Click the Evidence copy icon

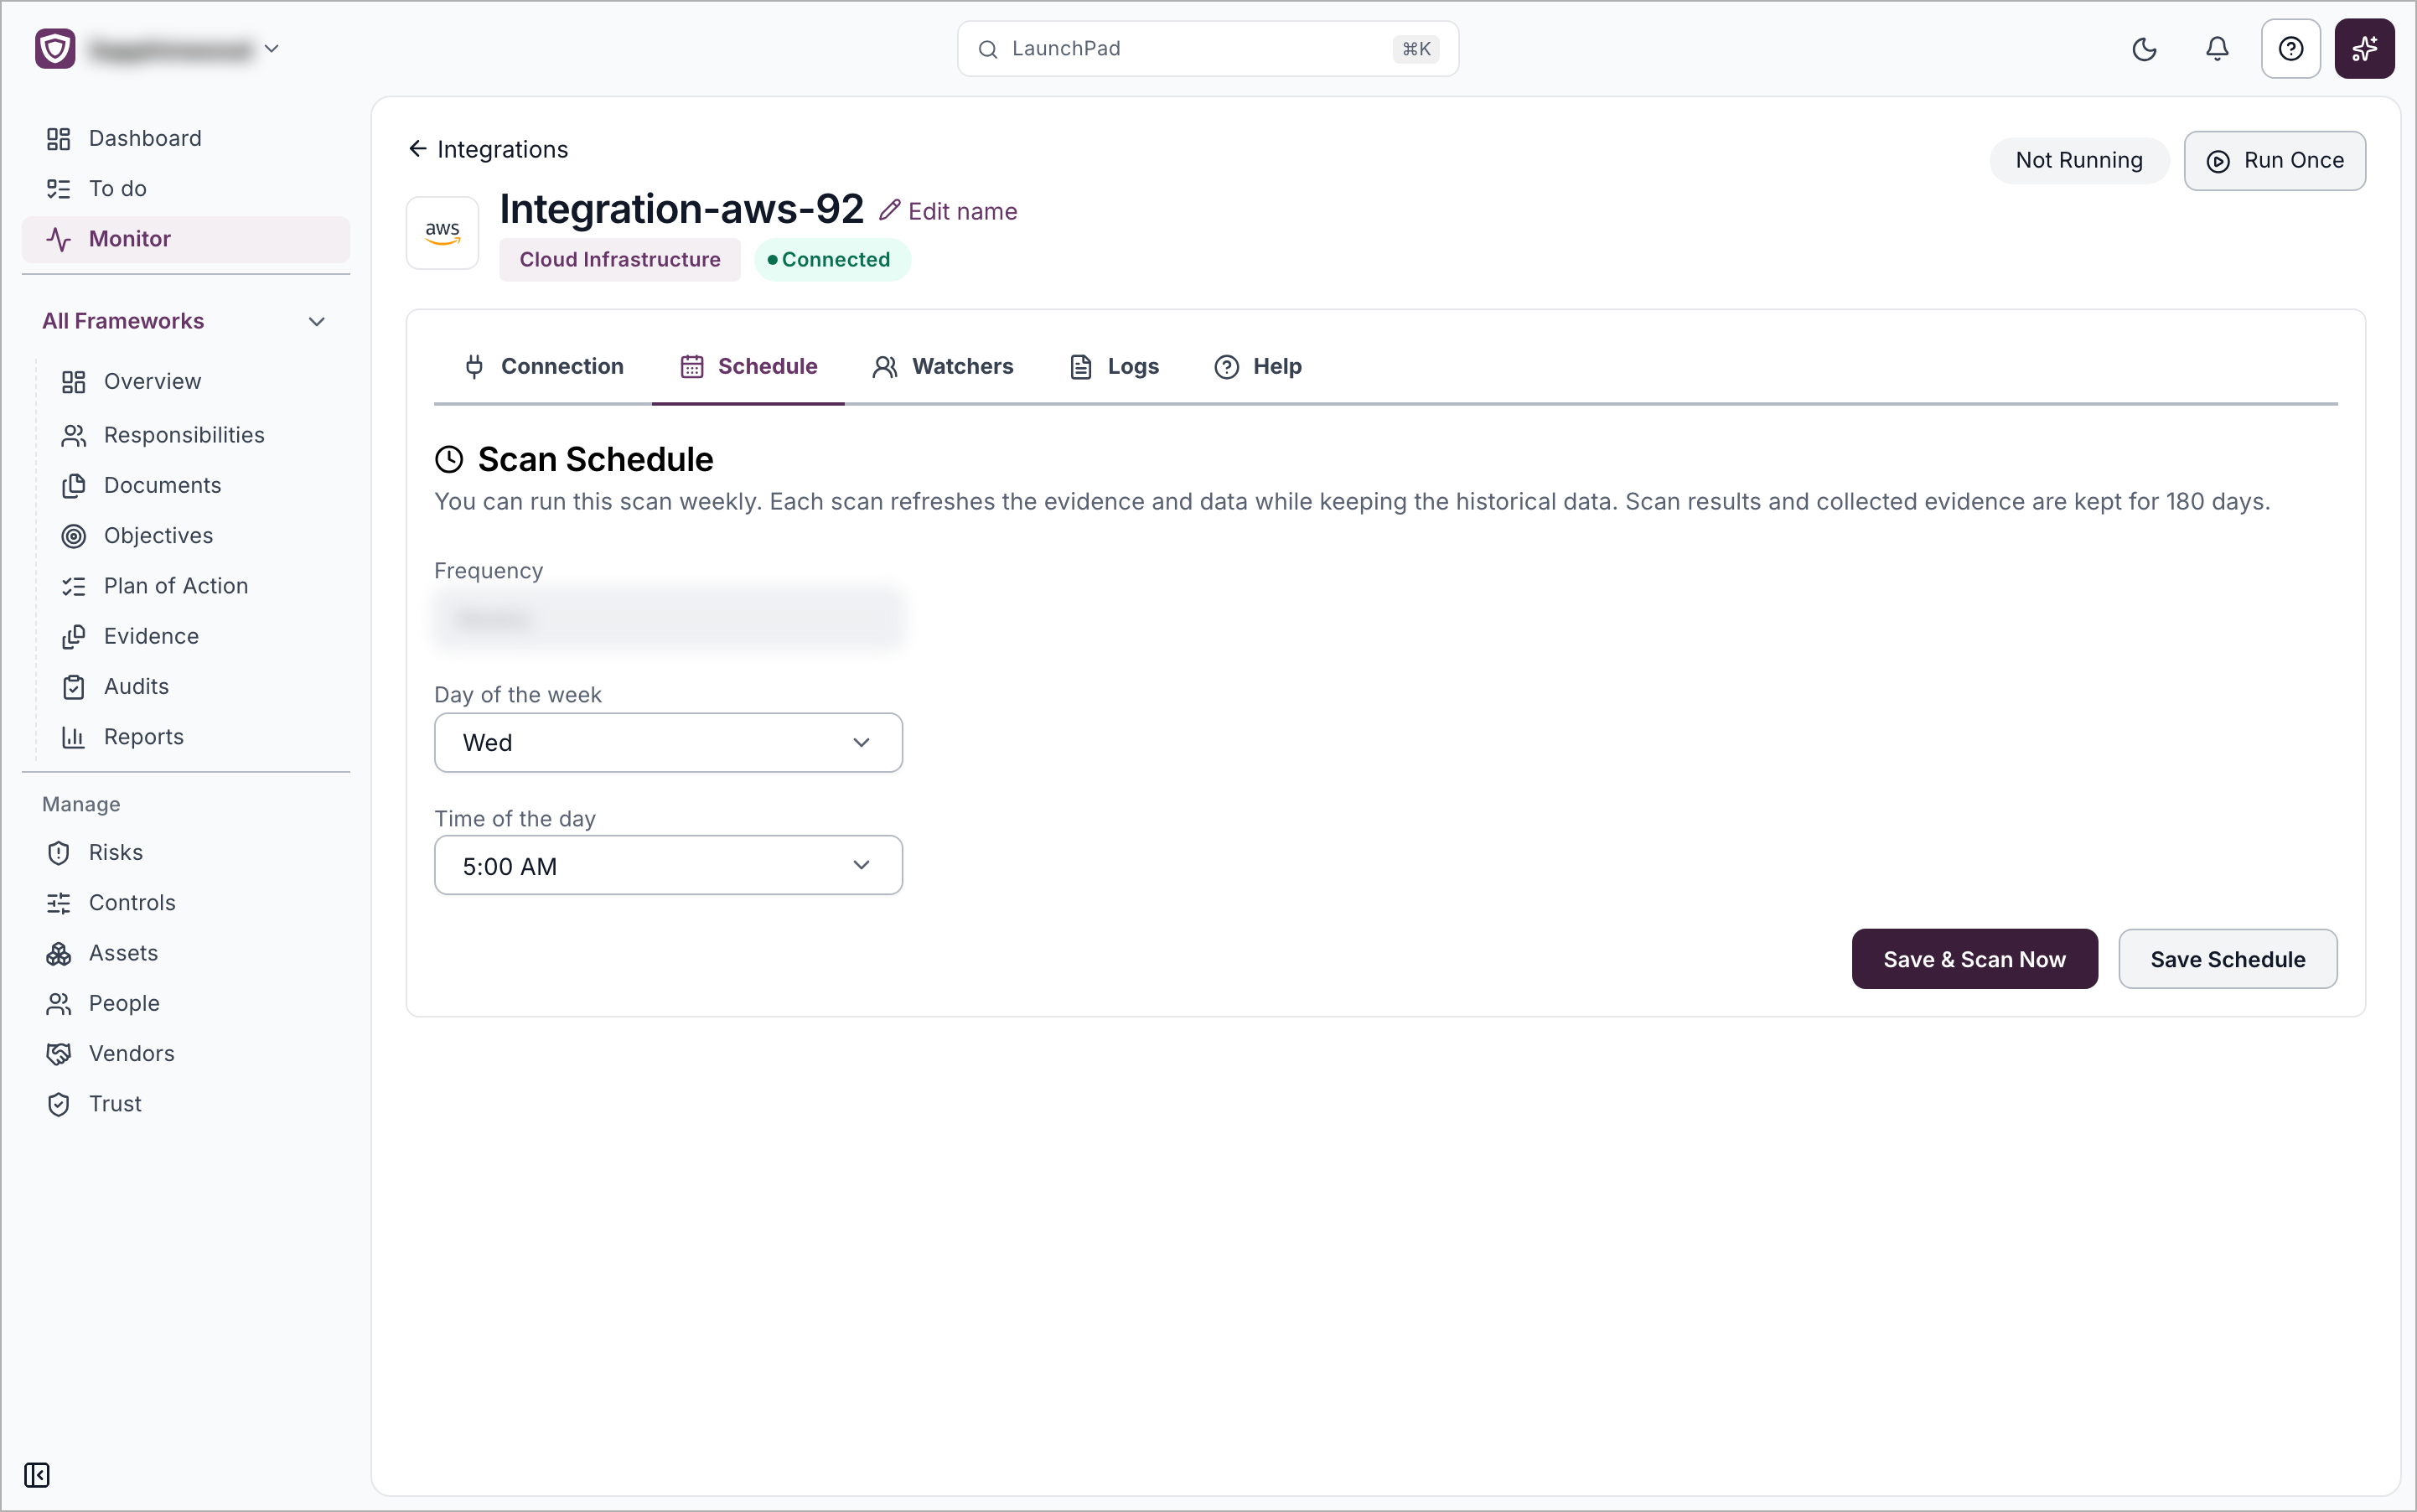coord(73,636)
